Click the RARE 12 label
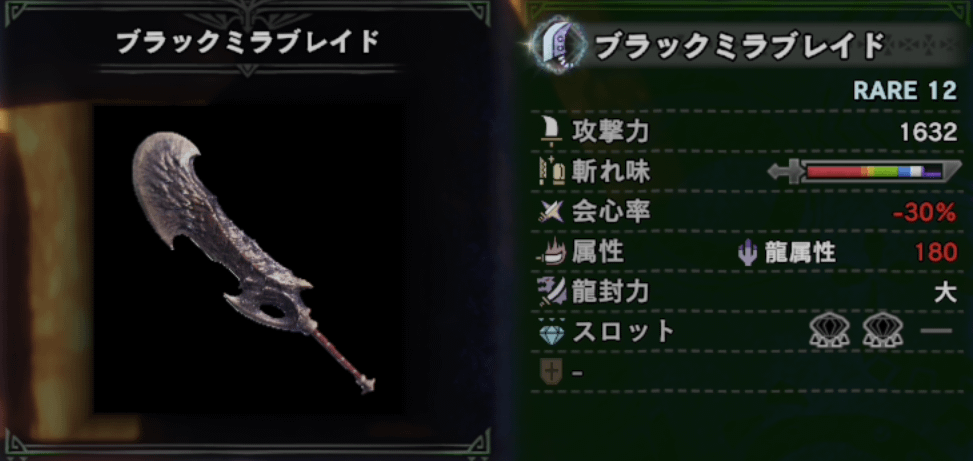Screen dimensions: 973x461 tap(905, 91)
